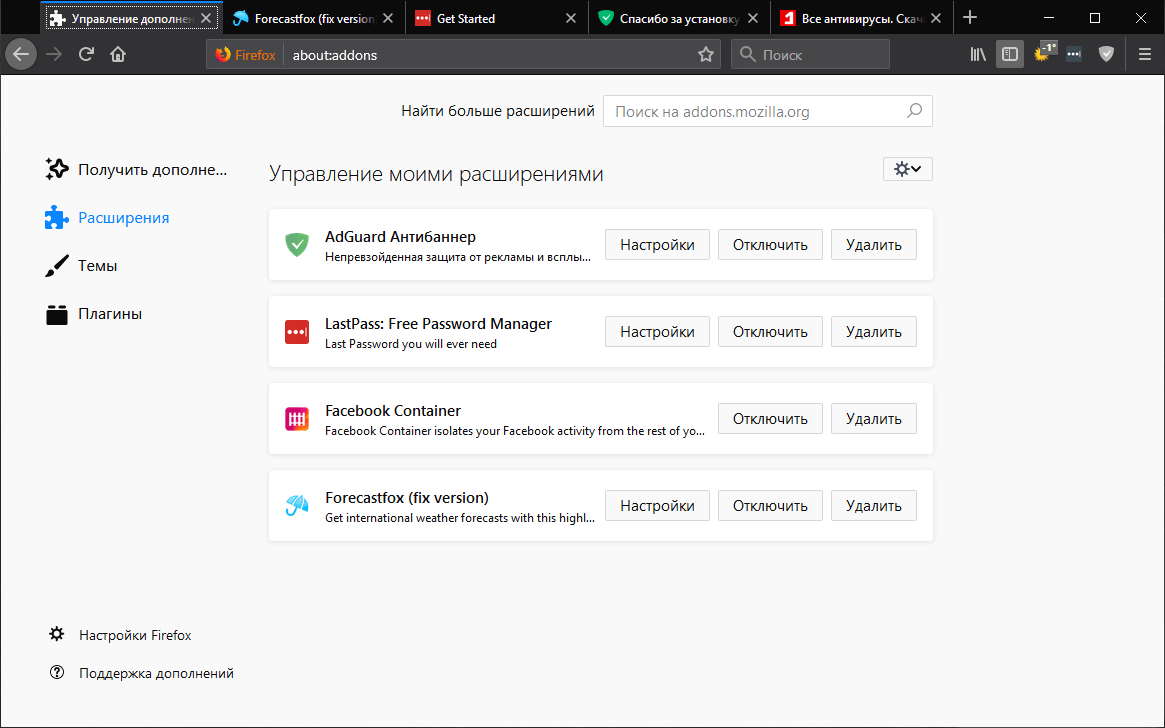The image size is (1165, 728).
Task: Open the Firefox Library icon
Action: coord(977,54)
